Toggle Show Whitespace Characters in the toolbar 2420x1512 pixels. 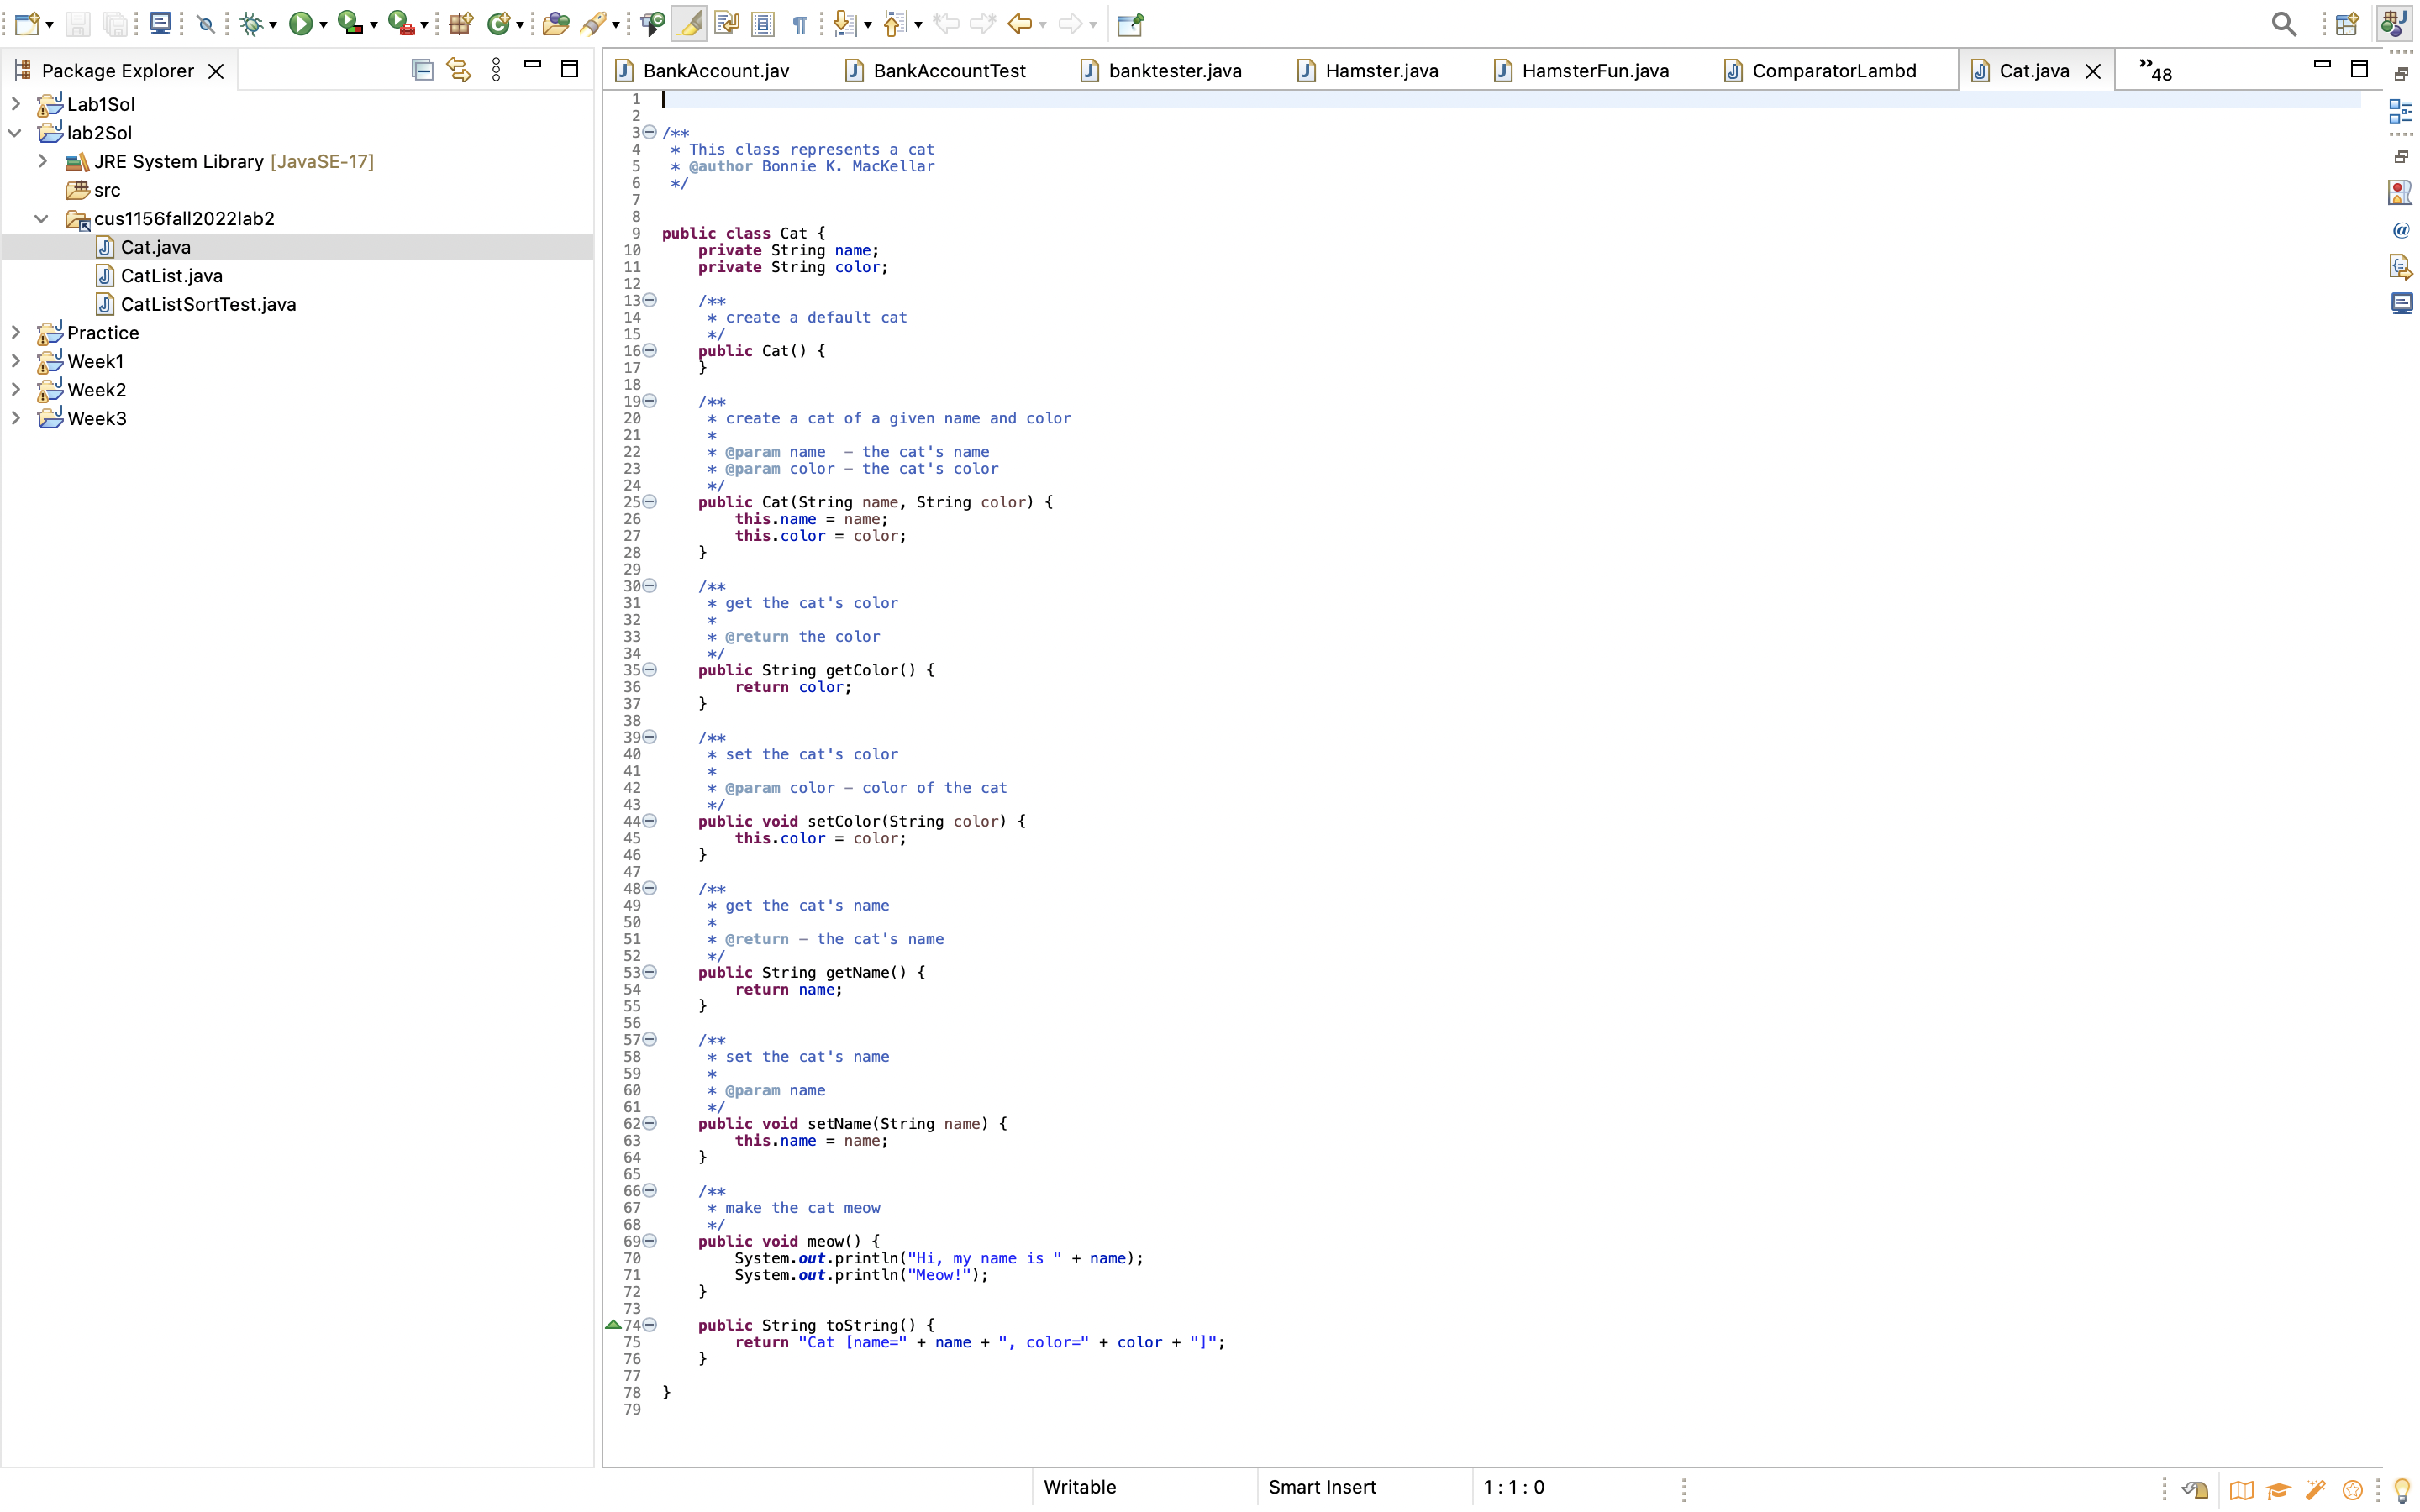799,23
